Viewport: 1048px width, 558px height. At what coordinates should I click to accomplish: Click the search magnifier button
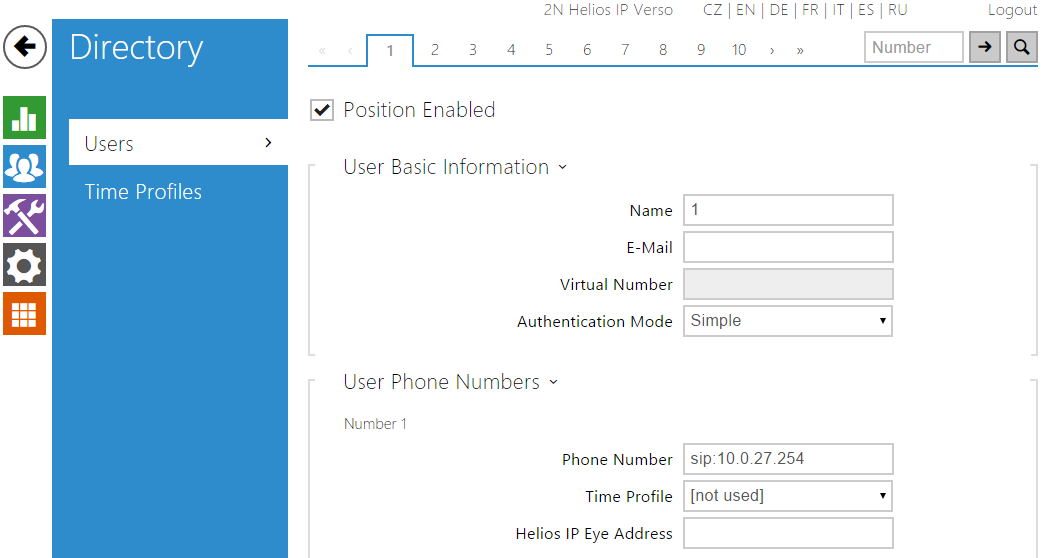tap(1021, 47)
